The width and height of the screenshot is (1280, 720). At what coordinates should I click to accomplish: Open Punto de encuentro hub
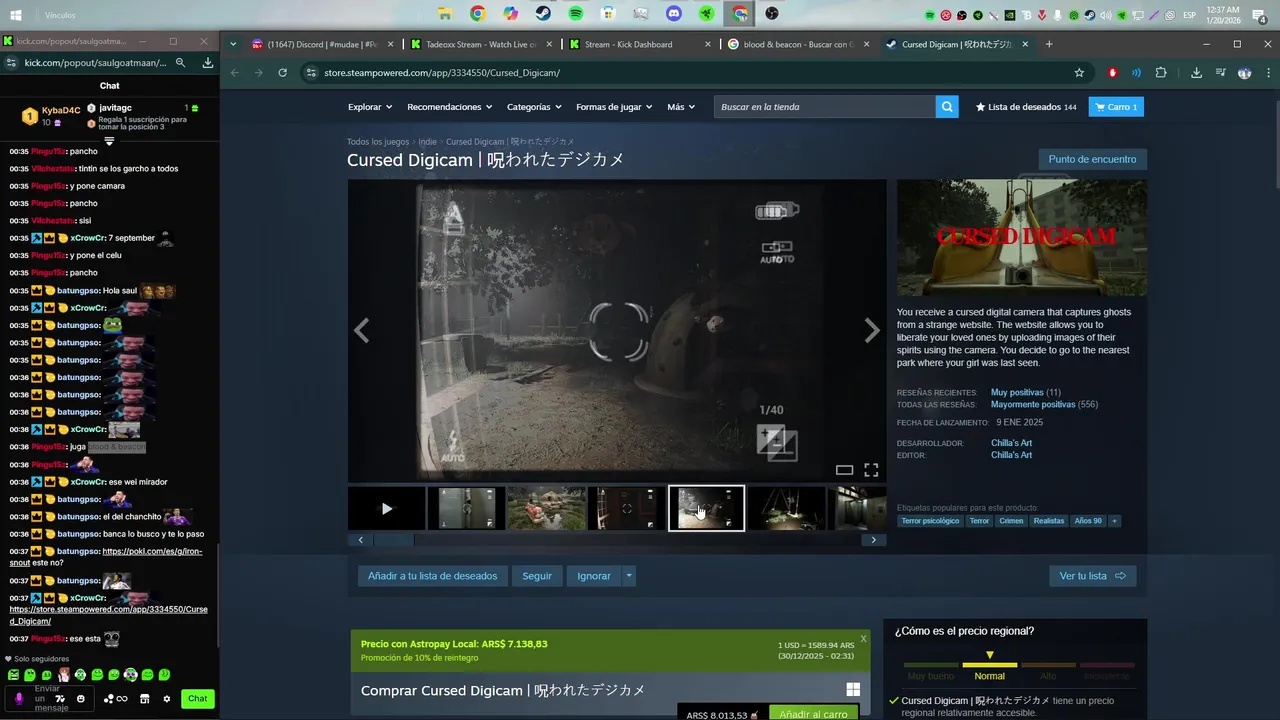(x=1092, y=159)
